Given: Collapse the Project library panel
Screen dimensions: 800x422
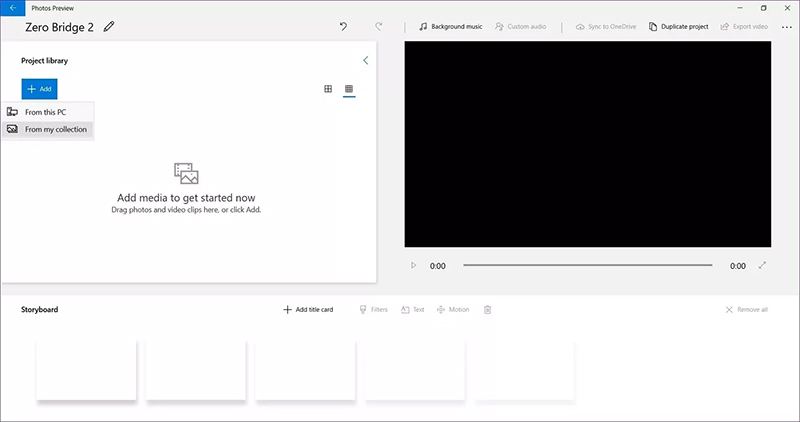Looking at the screenshot, I should [x=365, y=61].
